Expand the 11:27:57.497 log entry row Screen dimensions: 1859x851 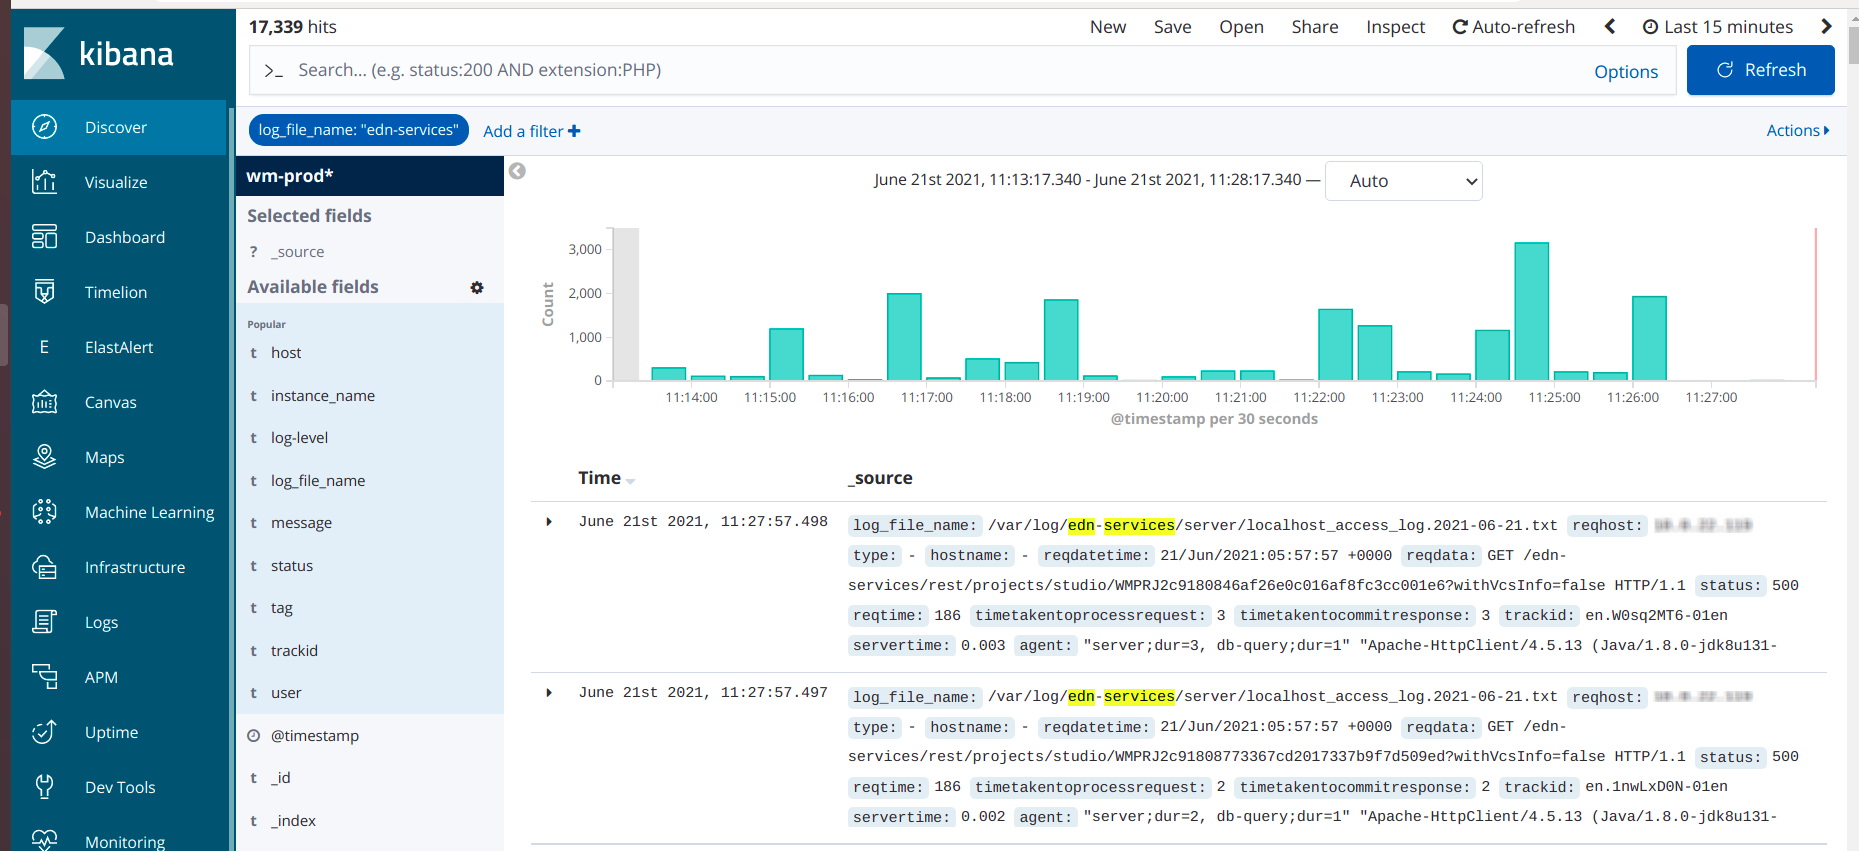pyautogui.click(x=549, y=693)
